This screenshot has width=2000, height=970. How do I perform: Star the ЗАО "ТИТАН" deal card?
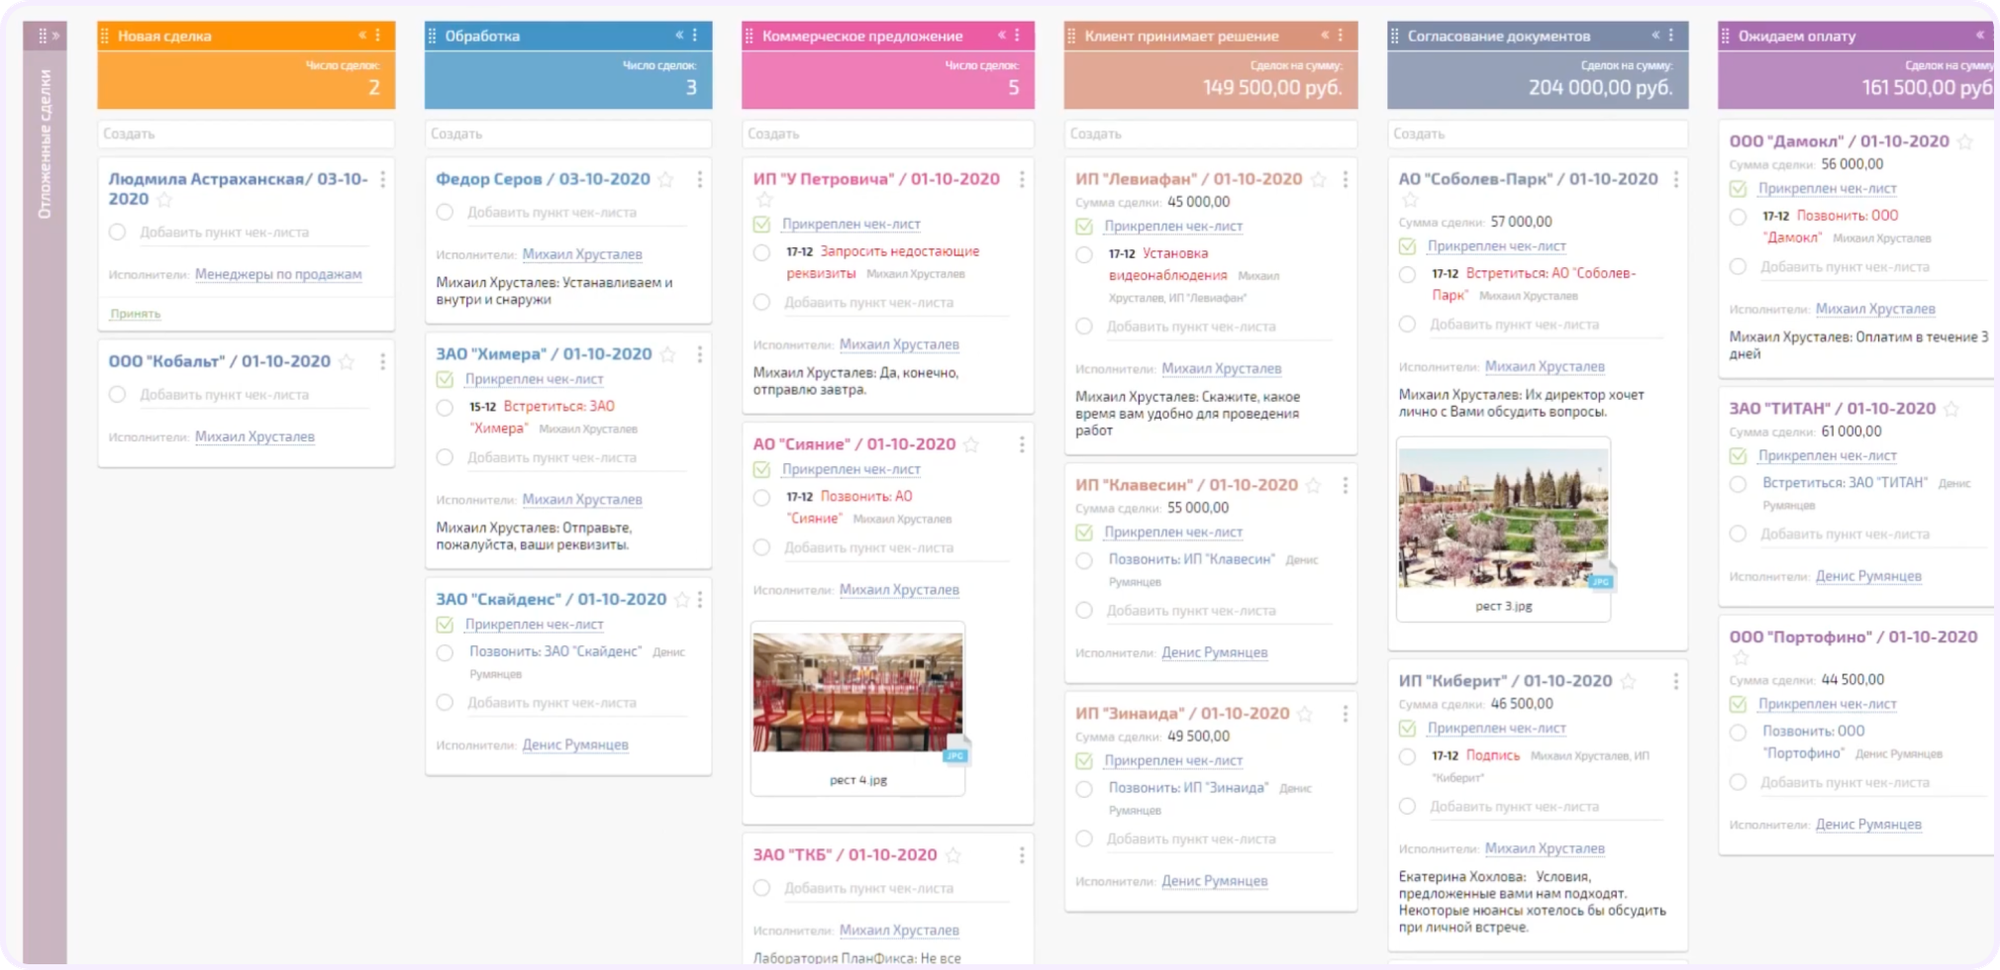[1951, 409]
